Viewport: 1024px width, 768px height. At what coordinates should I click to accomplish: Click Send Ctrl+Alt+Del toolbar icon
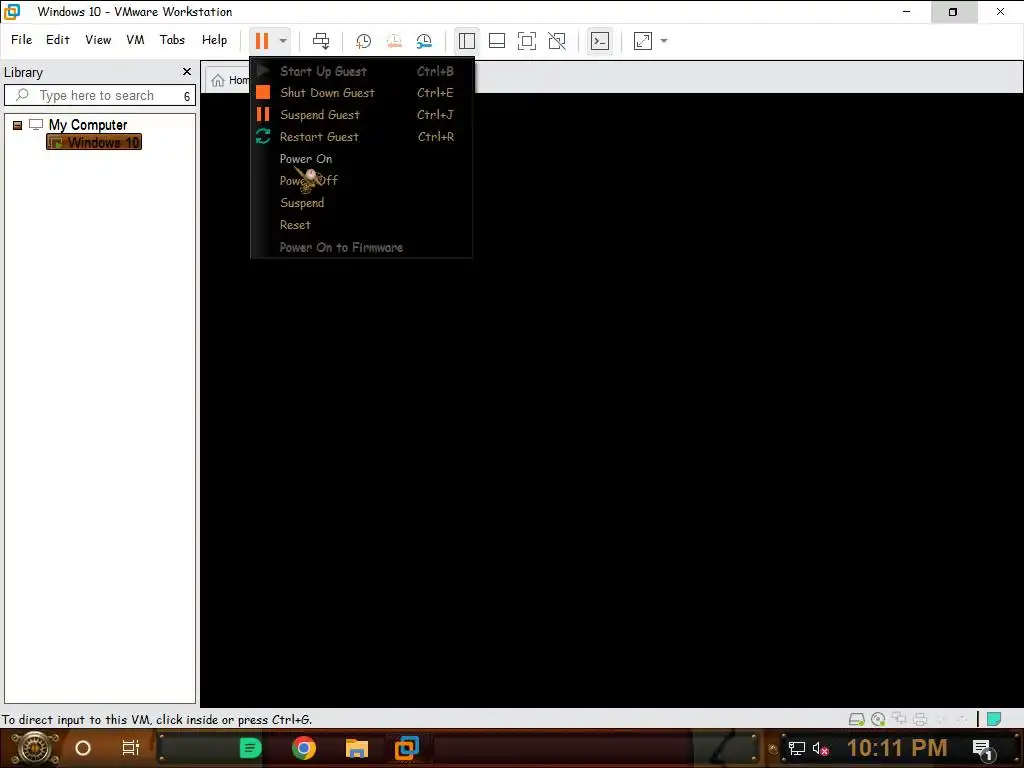(321, 40)
